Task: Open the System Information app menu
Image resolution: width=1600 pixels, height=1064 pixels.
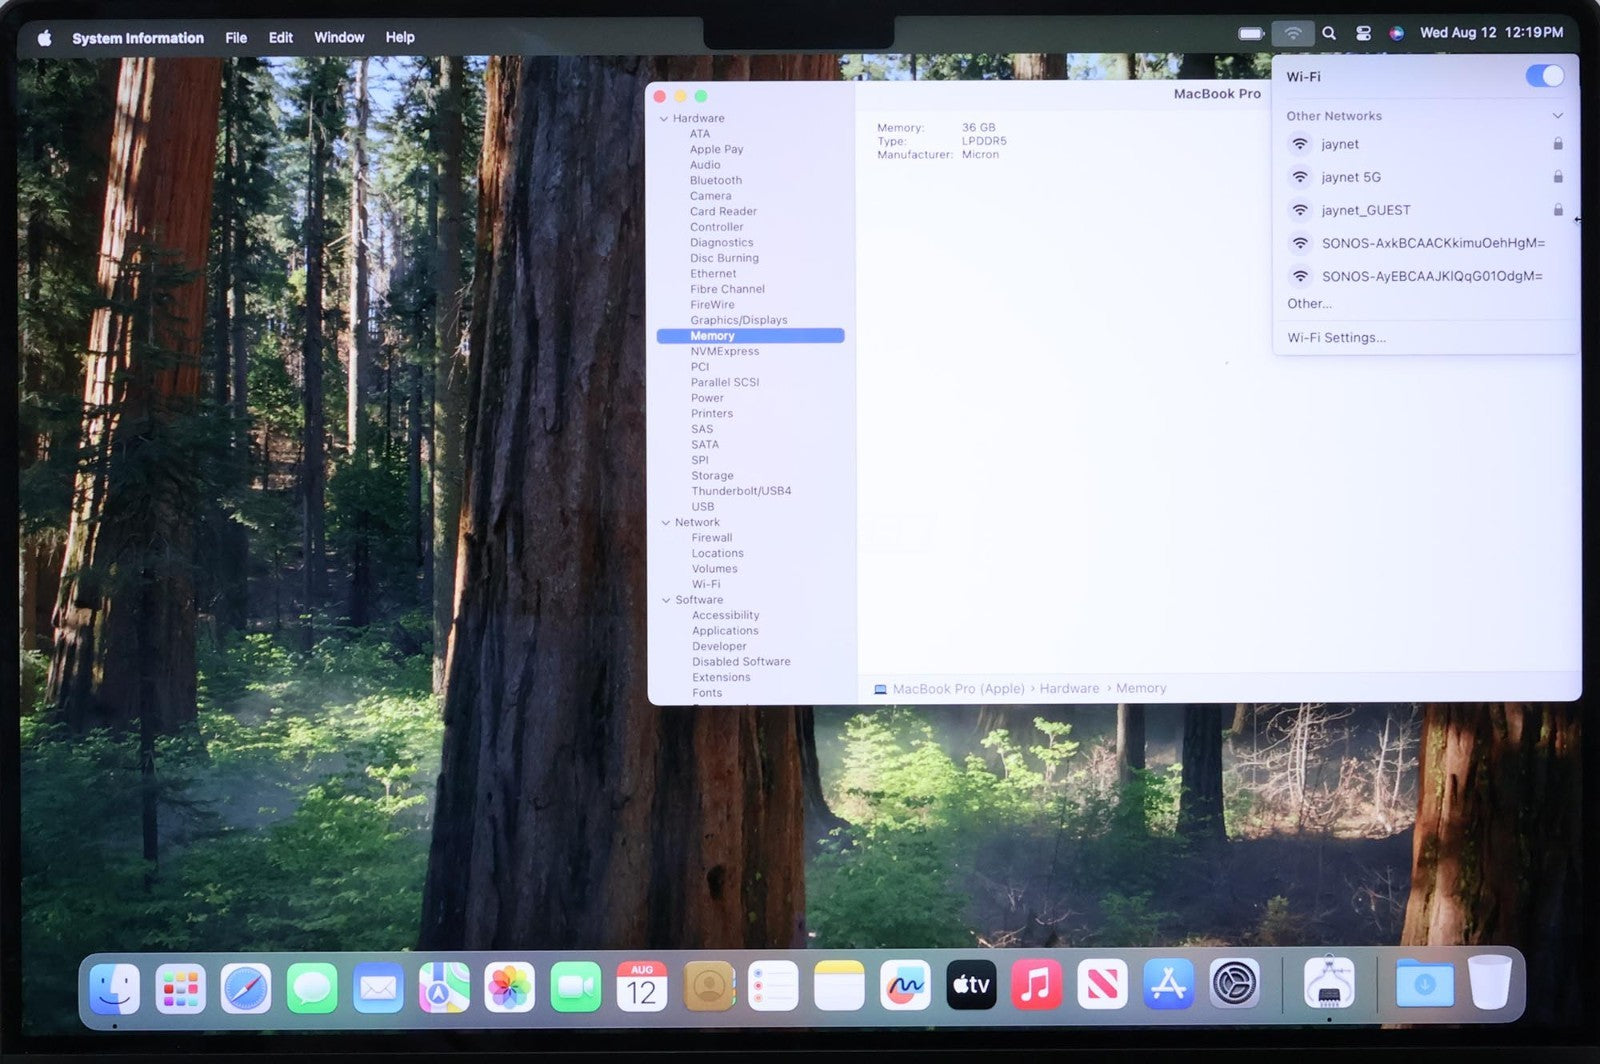Action: tap(138, 38)
